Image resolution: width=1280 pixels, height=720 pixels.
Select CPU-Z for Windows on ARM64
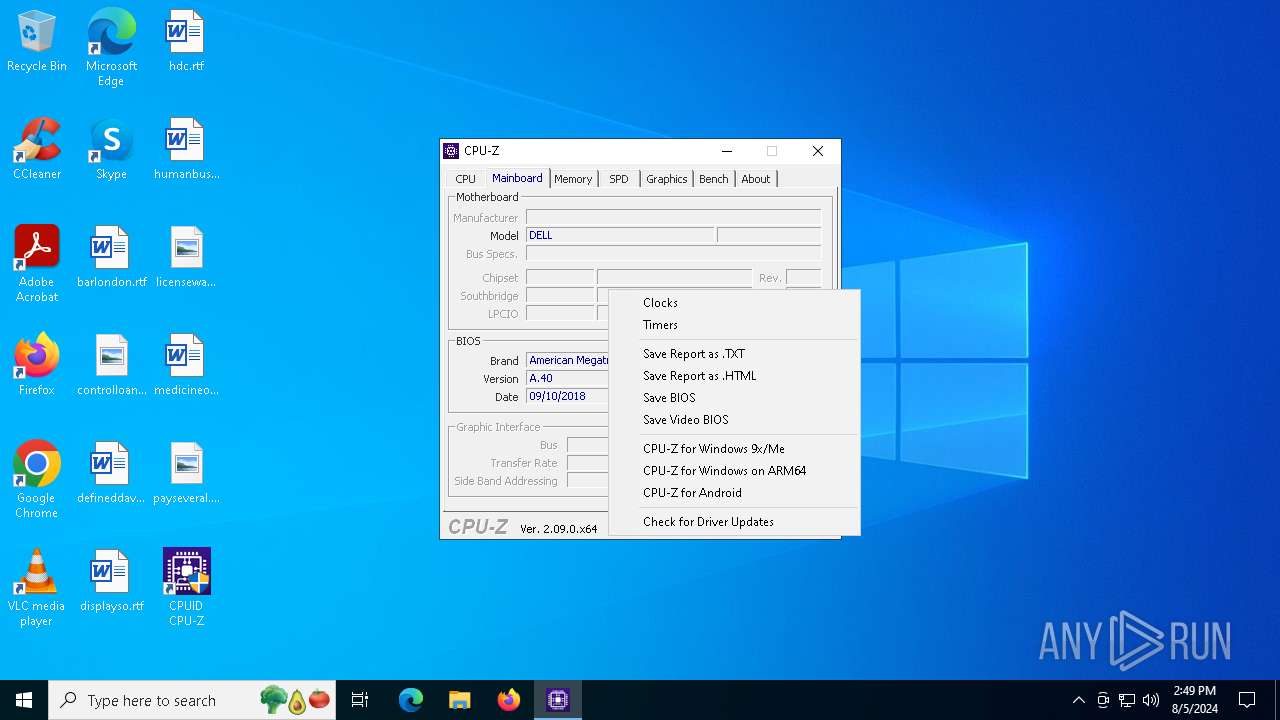[x=735, y=471]
